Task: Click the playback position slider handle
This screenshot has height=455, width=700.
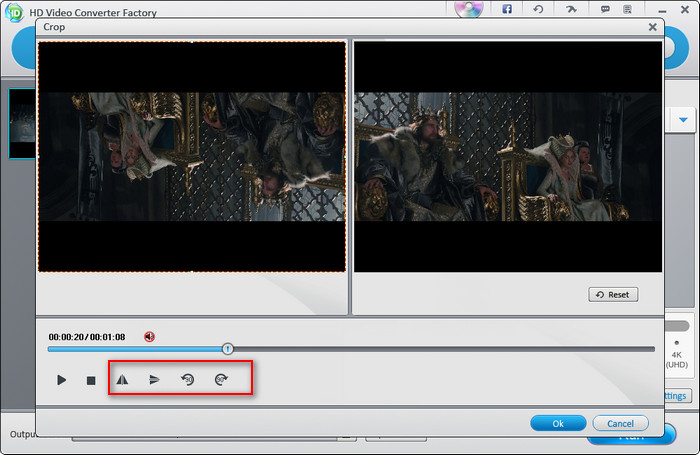Action: (228, 349)
